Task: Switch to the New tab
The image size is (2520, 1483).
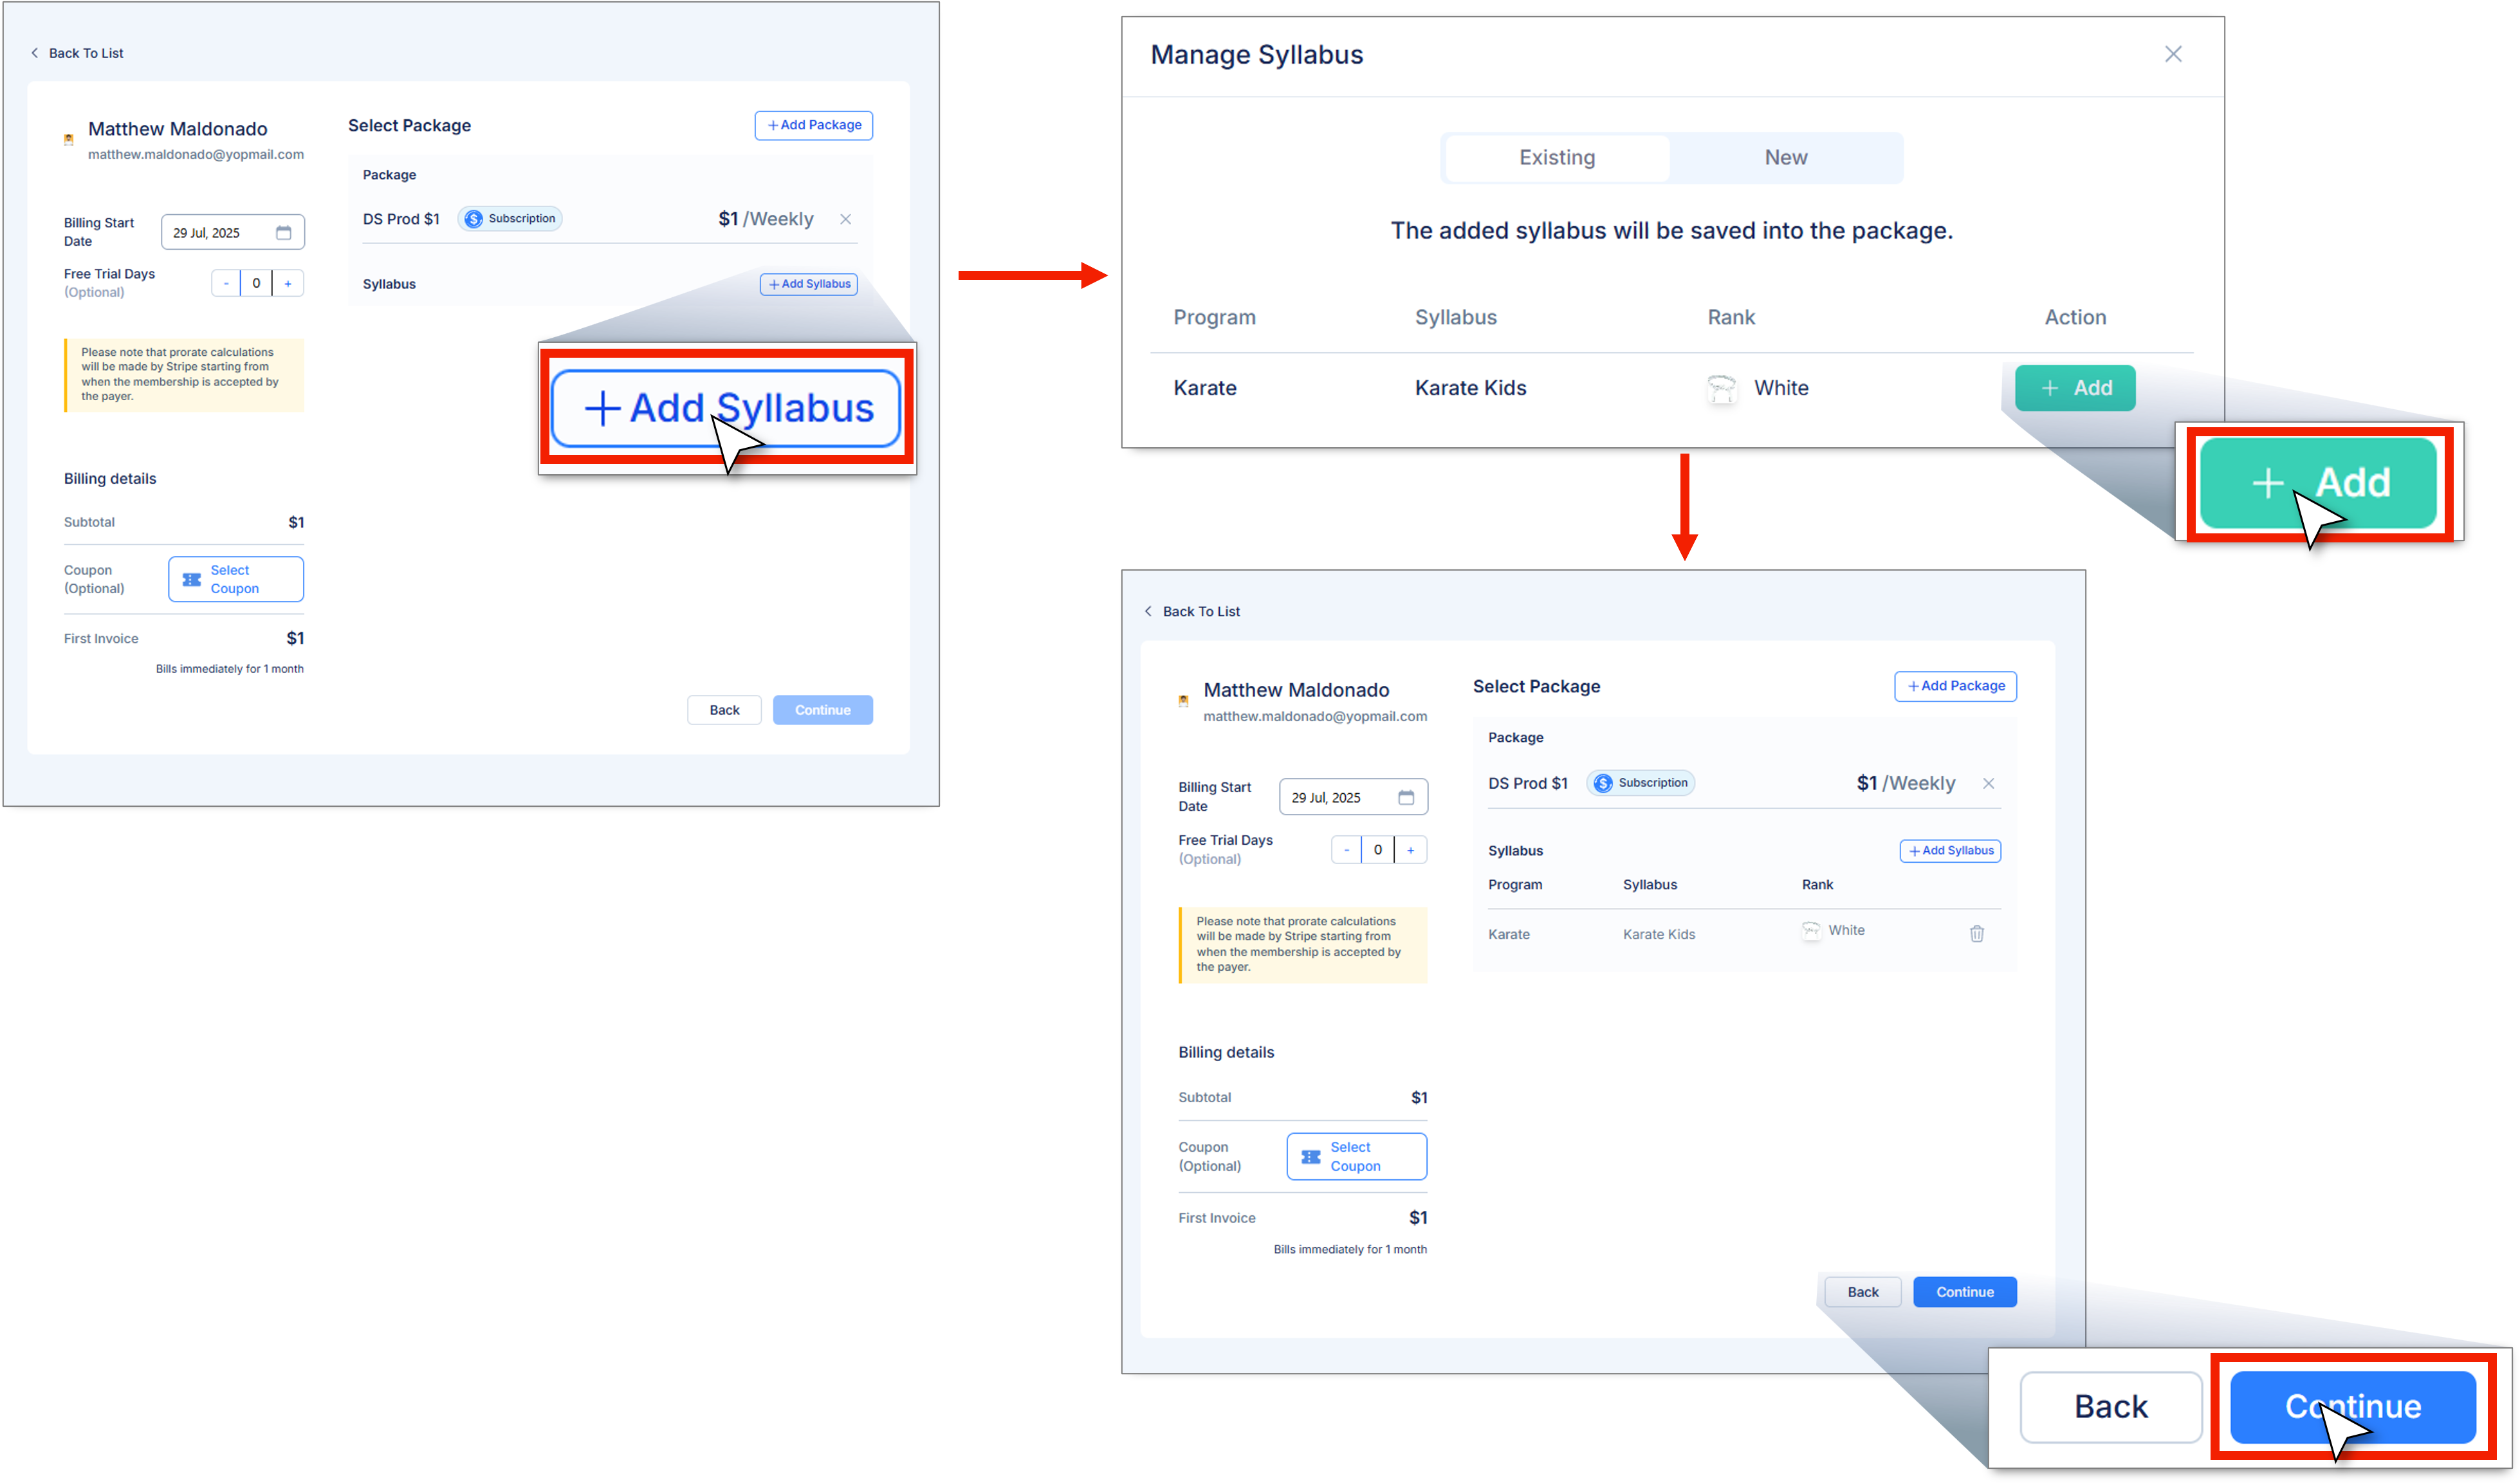Action: point(1785,158)
